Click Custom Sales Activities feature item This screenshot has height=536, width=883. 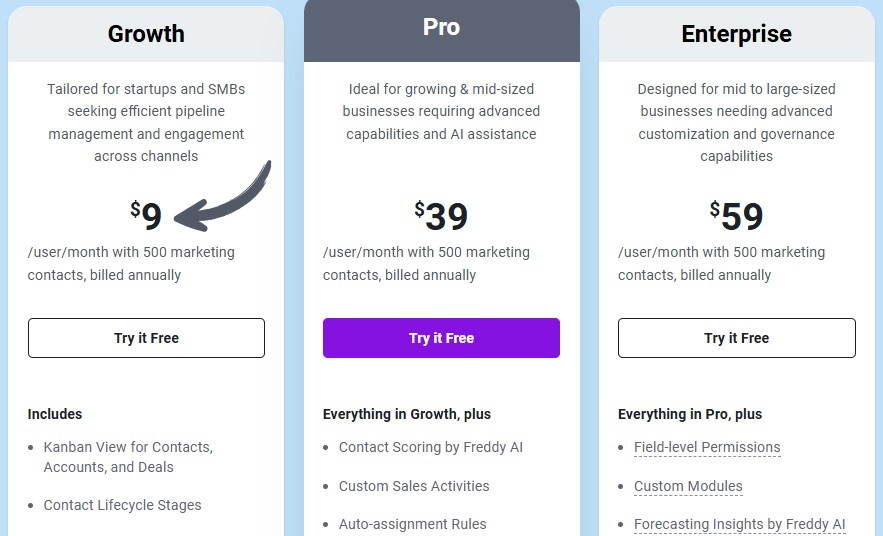(414, 486)
